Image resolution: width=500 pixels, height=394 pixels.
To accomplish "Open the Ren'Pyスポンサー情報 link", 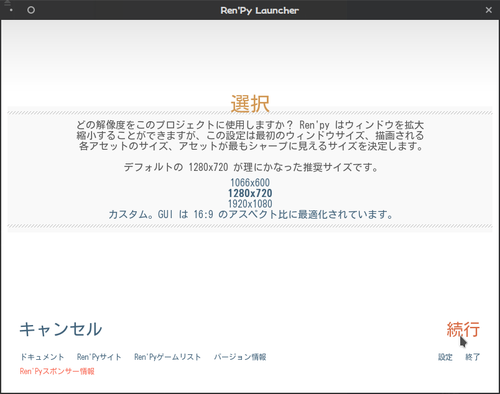I will click(57, 371).
